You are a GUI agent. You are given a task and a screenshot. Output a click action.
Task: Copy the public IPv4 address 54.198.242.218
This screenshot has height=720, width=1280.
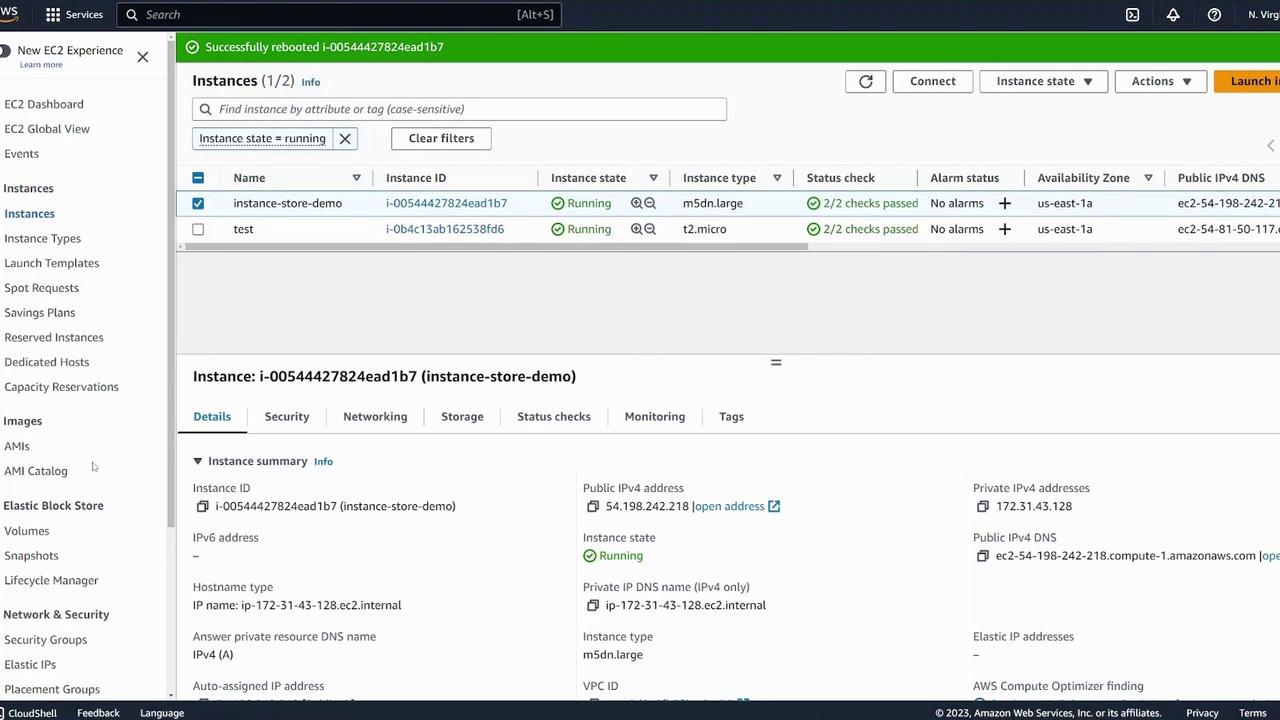593,507
